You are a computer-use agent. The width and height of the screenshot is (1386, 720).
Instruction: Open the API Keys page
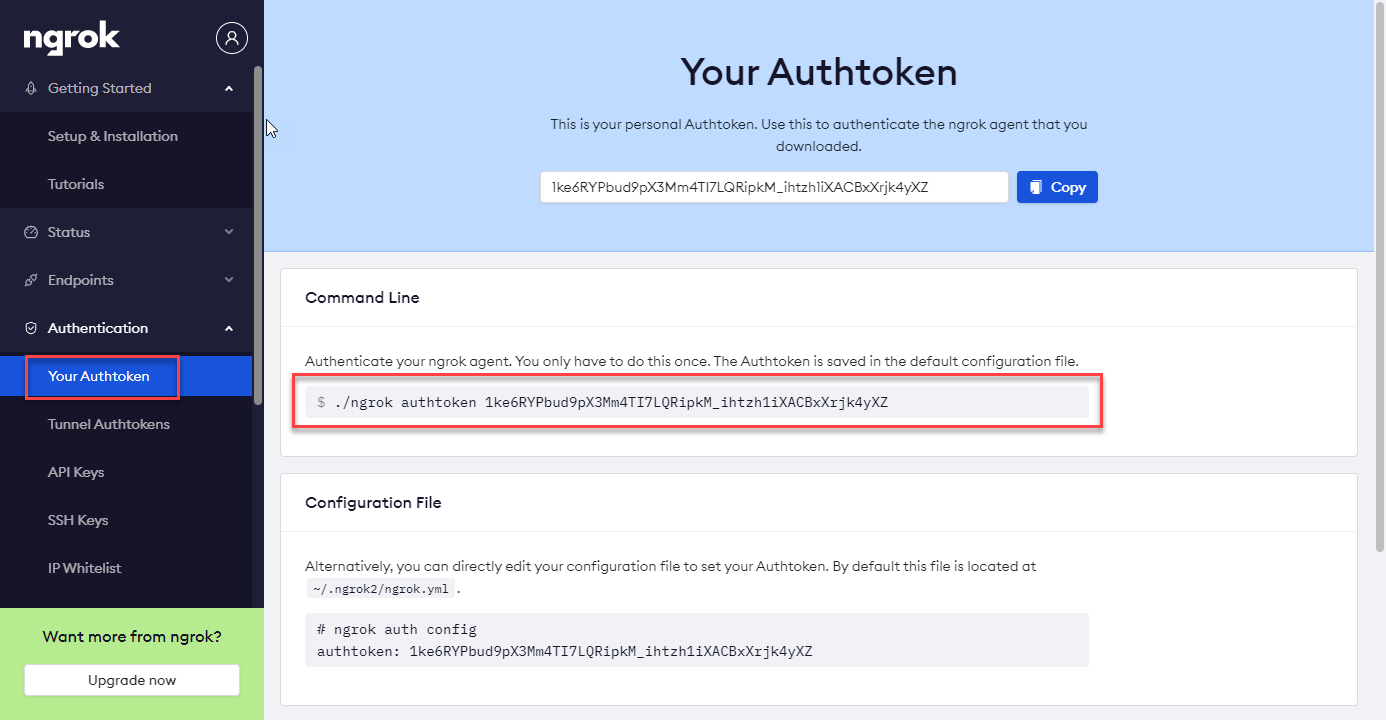(76, 472)
